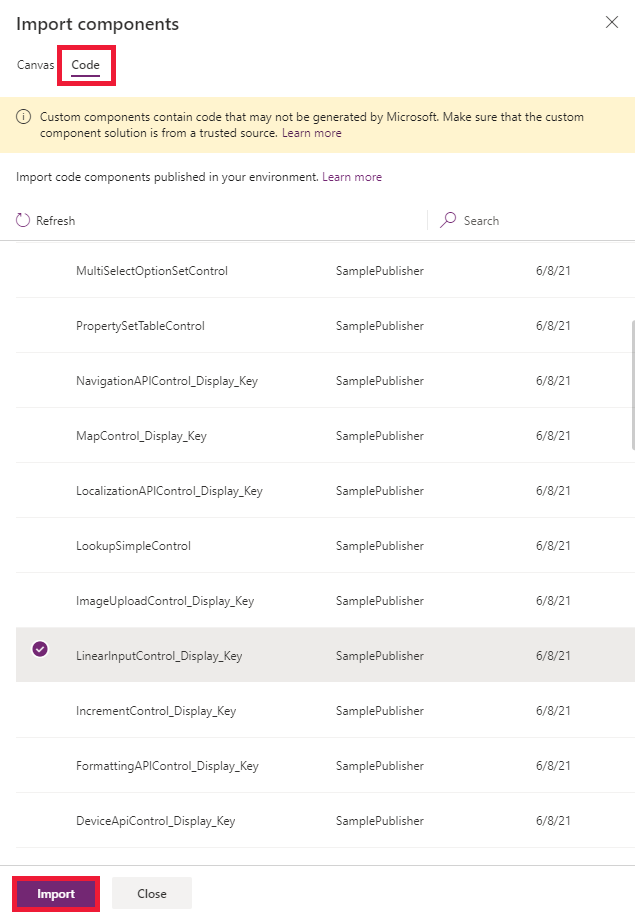Select MapControl_Display_Key in the list

(x=141, y=436)
